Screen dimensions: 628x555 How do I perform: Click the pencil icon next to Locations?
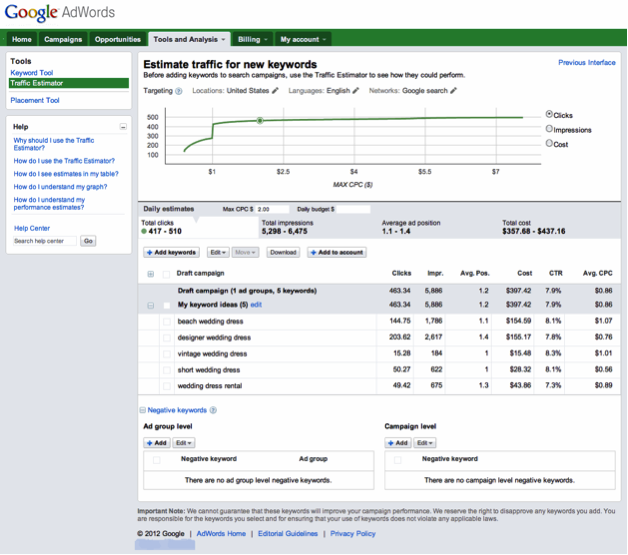click(x=275, y=90)
